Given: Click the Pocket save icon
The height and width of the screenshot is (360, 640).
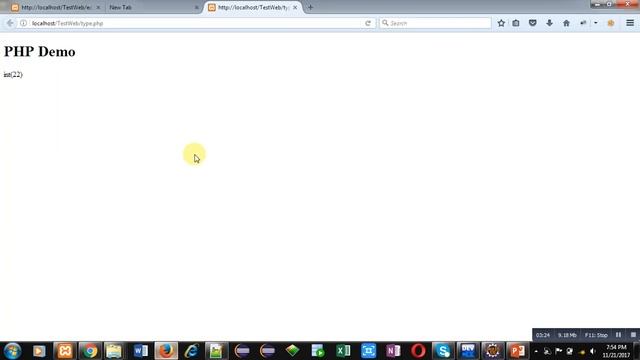Looking at the screenshot, I should point(533,23).
